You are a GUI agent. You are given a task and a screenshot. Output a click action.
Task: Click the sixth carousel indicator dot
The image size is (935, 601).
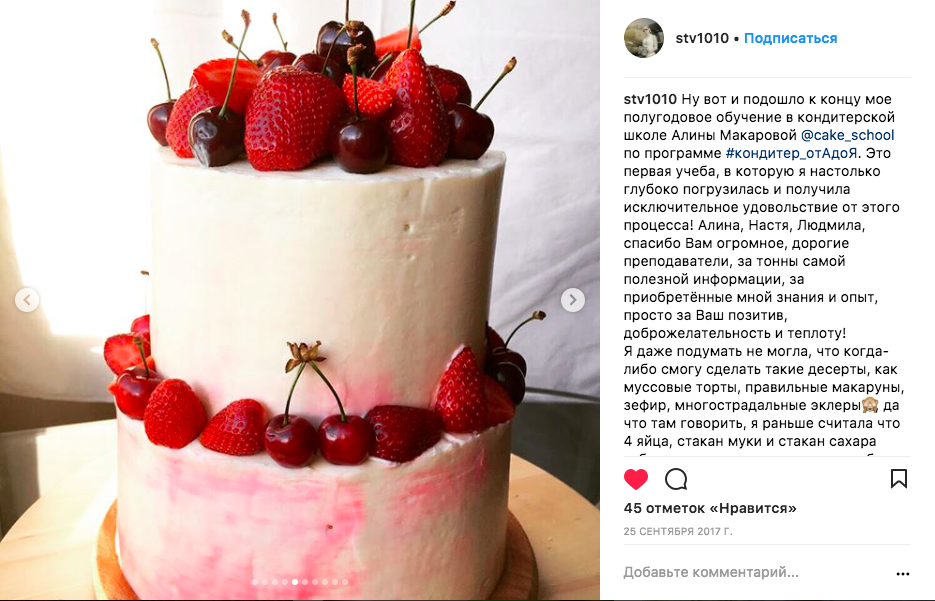[x=305, y=582]
